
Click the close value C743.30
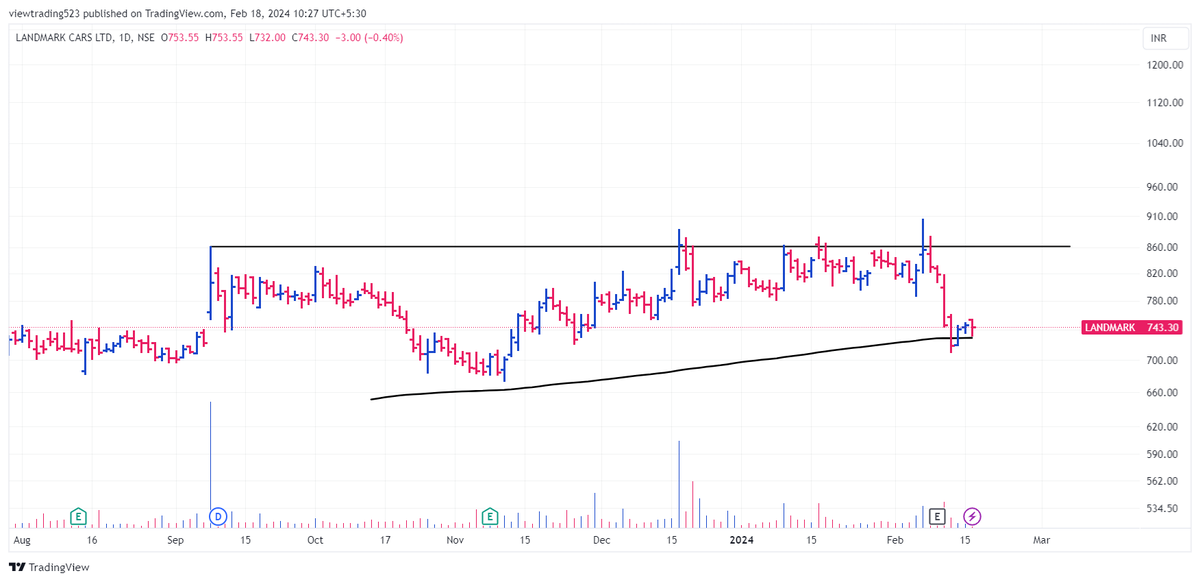tap(311, 37)
